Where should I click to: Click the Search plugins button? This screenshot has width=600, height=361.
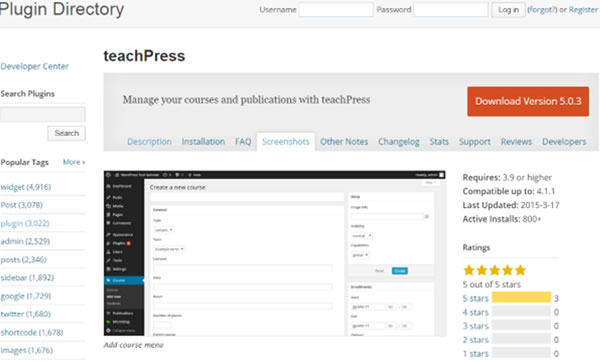[x=67, y=133]
